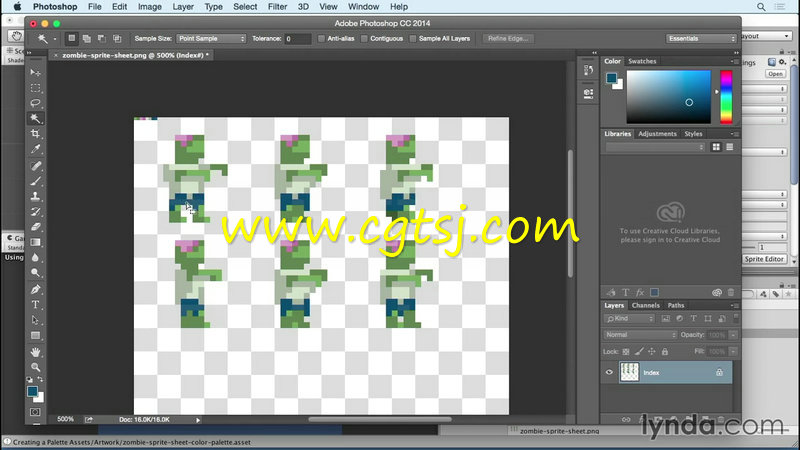Select the Blur tool
The width and height of the screenshot is (800, 450).
[35, 258]
